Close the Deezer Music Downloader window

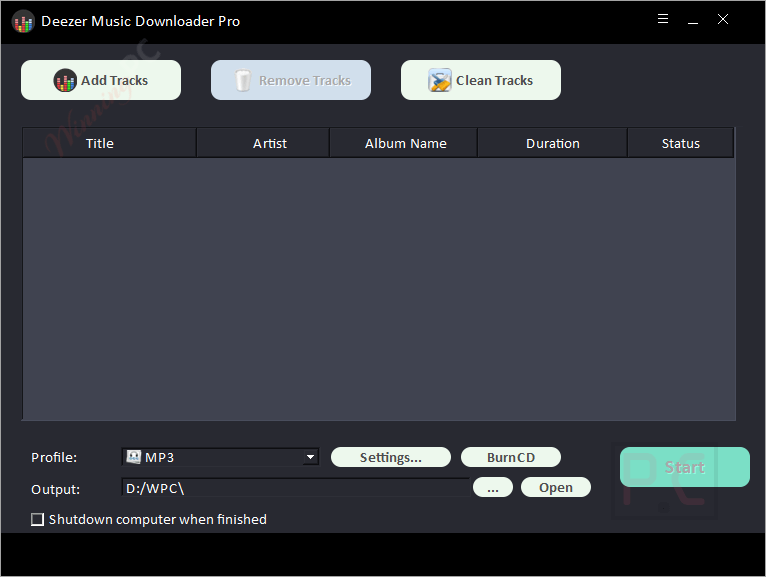click(x=723, y=19)
